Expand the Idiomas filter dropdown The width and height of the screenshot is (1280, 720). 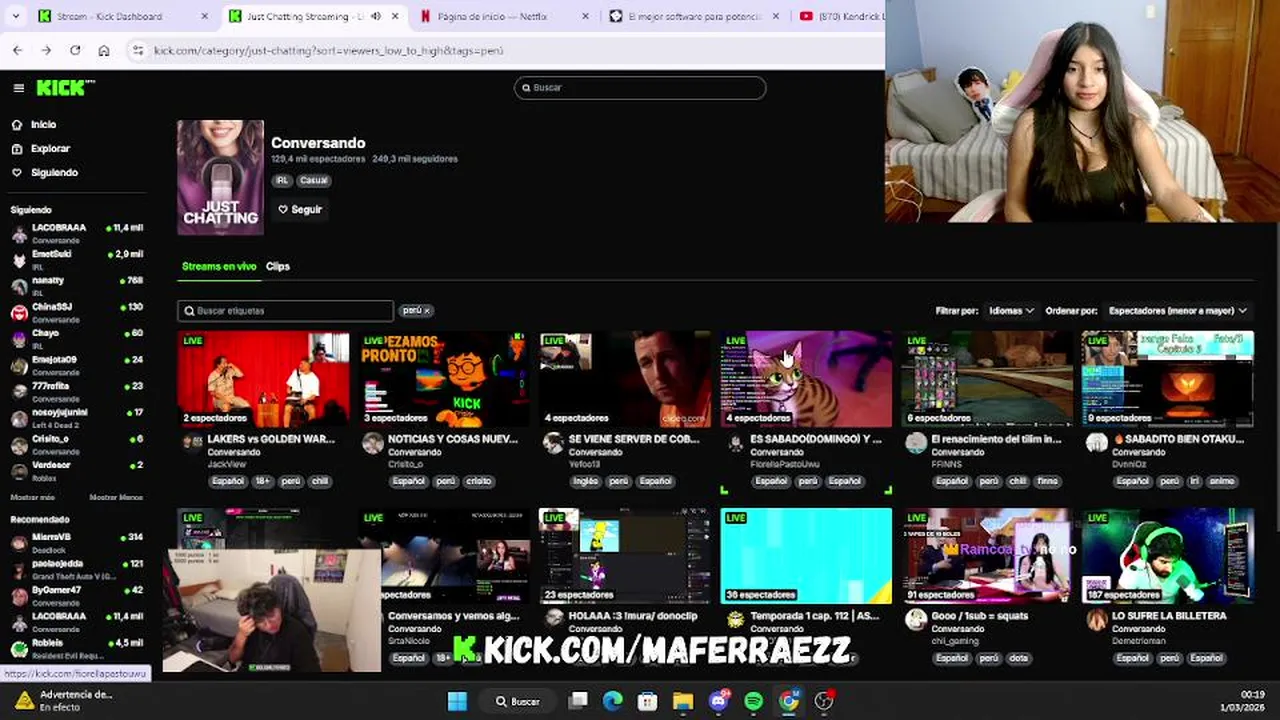point(1010,311)
